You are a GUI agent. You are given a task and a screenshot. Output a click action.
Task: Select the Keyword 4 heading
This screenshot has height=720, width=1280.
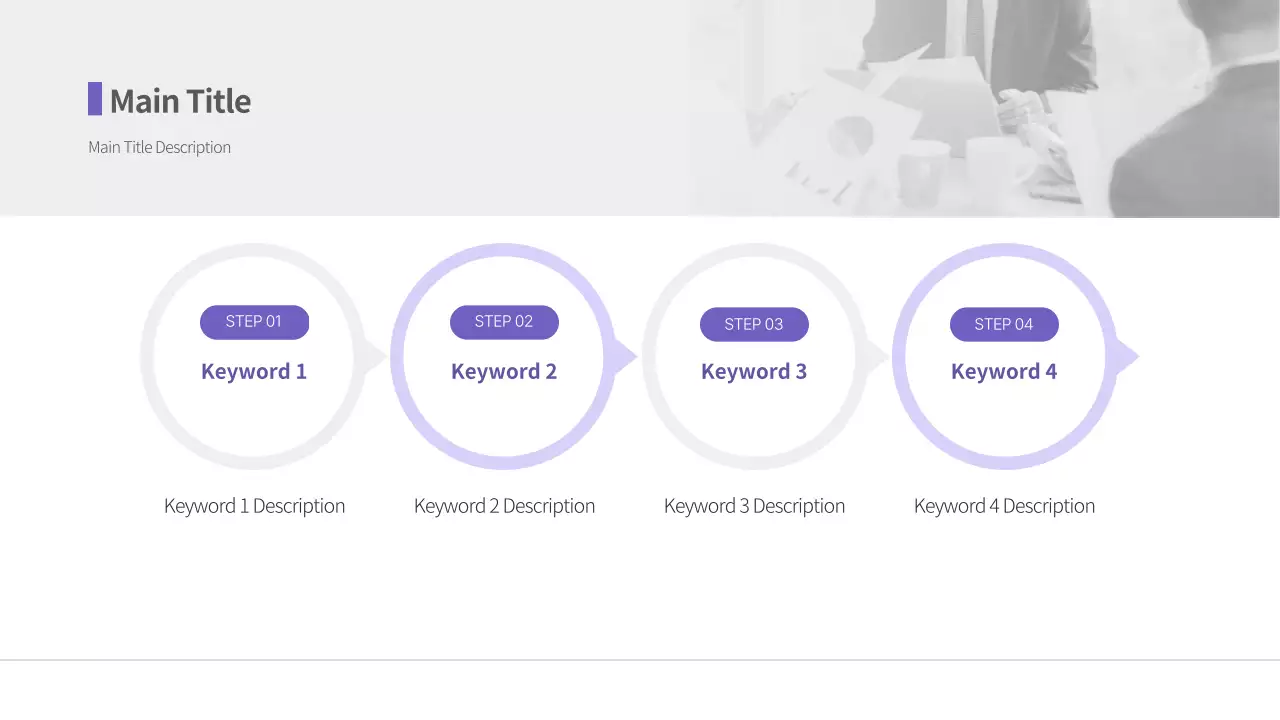[x=1004, y=371]
